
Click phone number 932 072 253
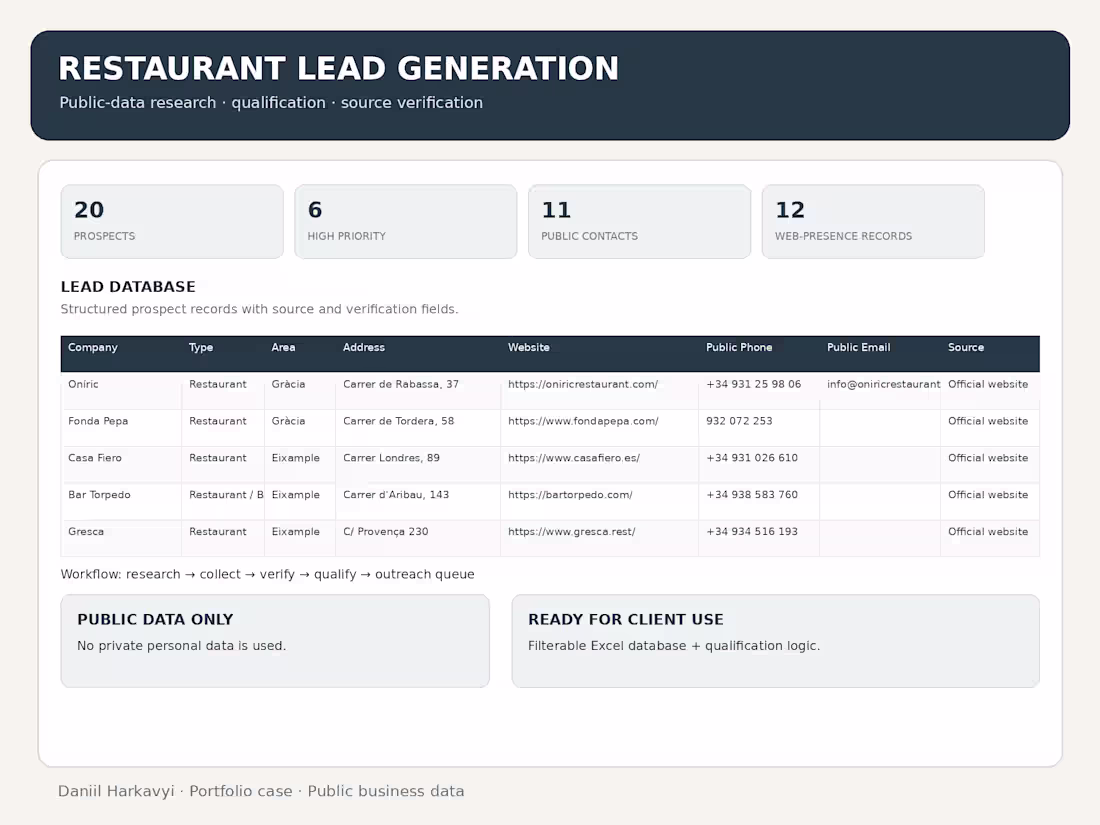[739, 421]
